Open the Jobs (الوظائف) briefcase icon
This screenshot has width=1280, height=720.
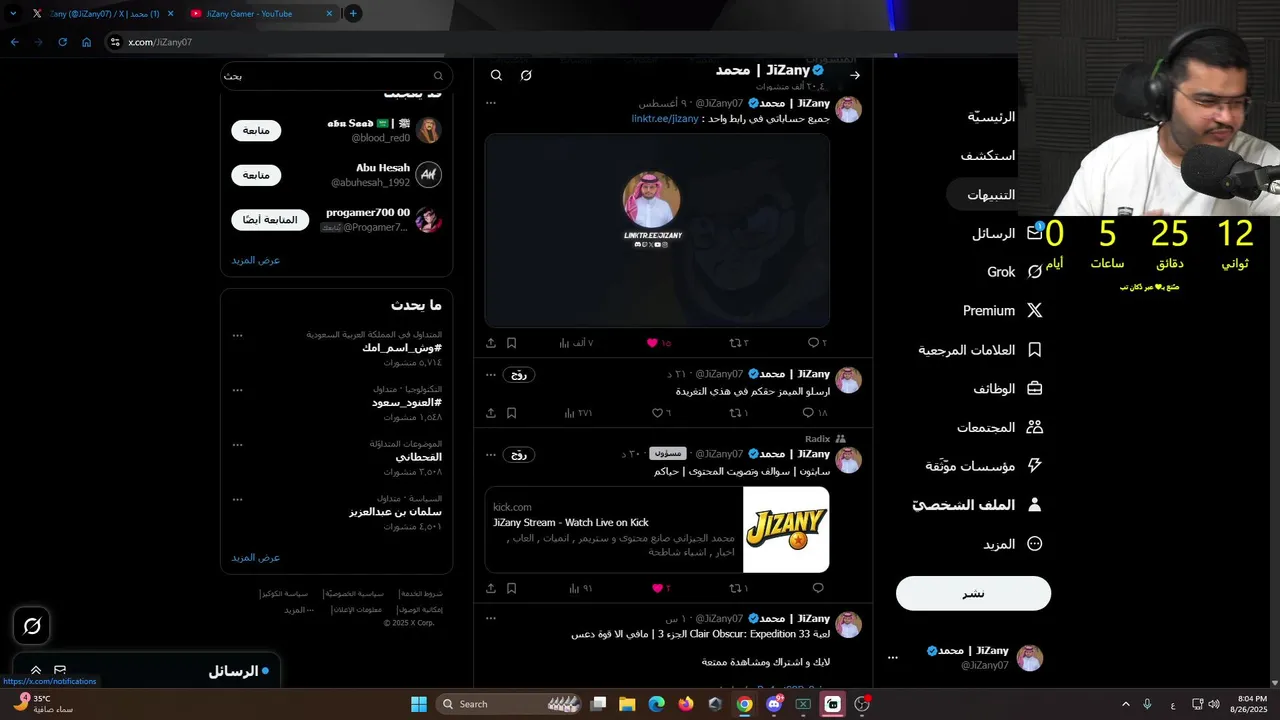pyautogui.click(x=1035, y=388)
